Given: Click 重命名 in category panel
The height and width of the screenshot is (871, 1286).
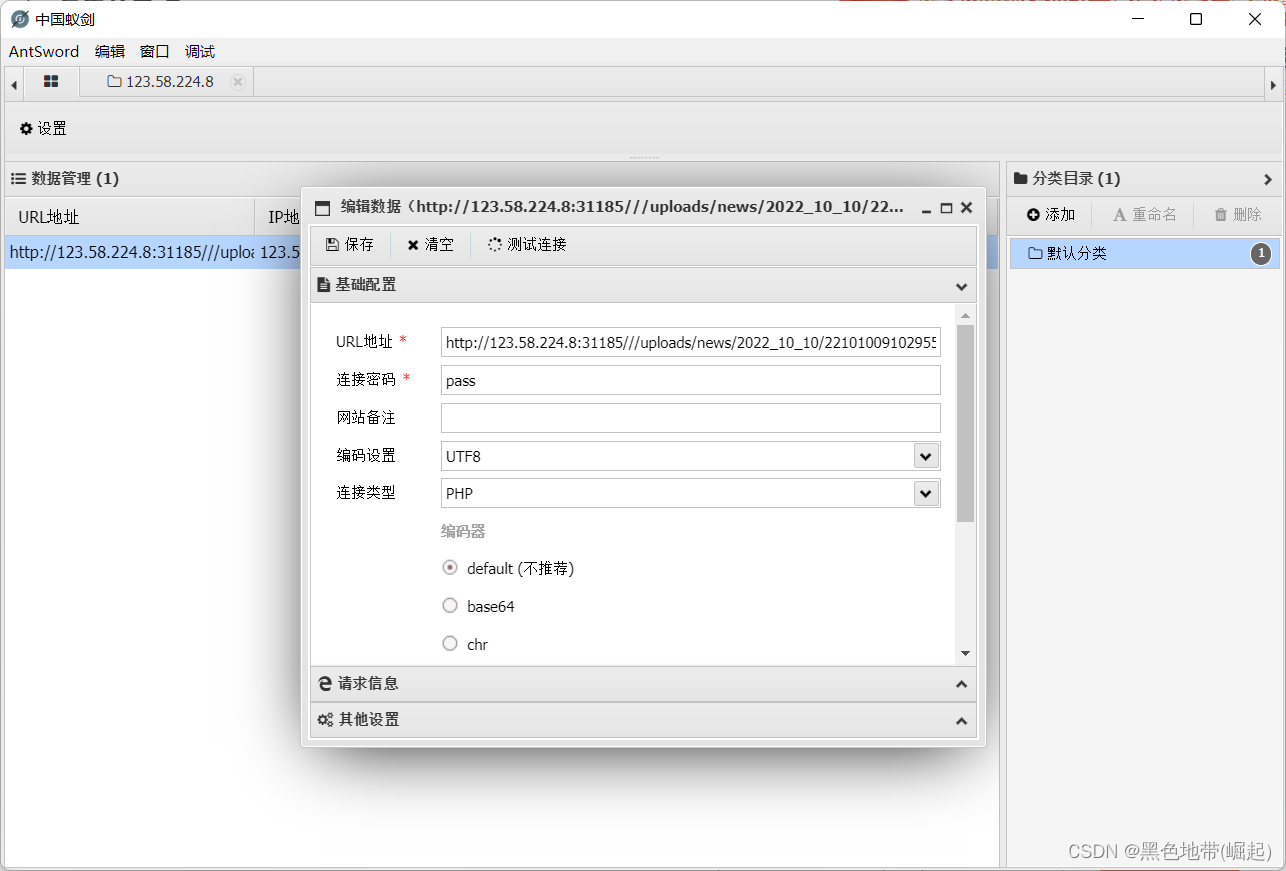Looking at the screenshot, I should (x=1144, y=214).
